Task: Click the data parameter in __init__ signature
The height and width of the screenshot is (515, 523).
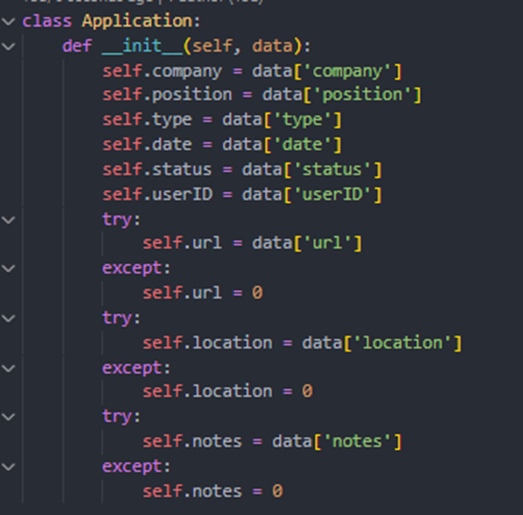Action: tap(272, 46)
